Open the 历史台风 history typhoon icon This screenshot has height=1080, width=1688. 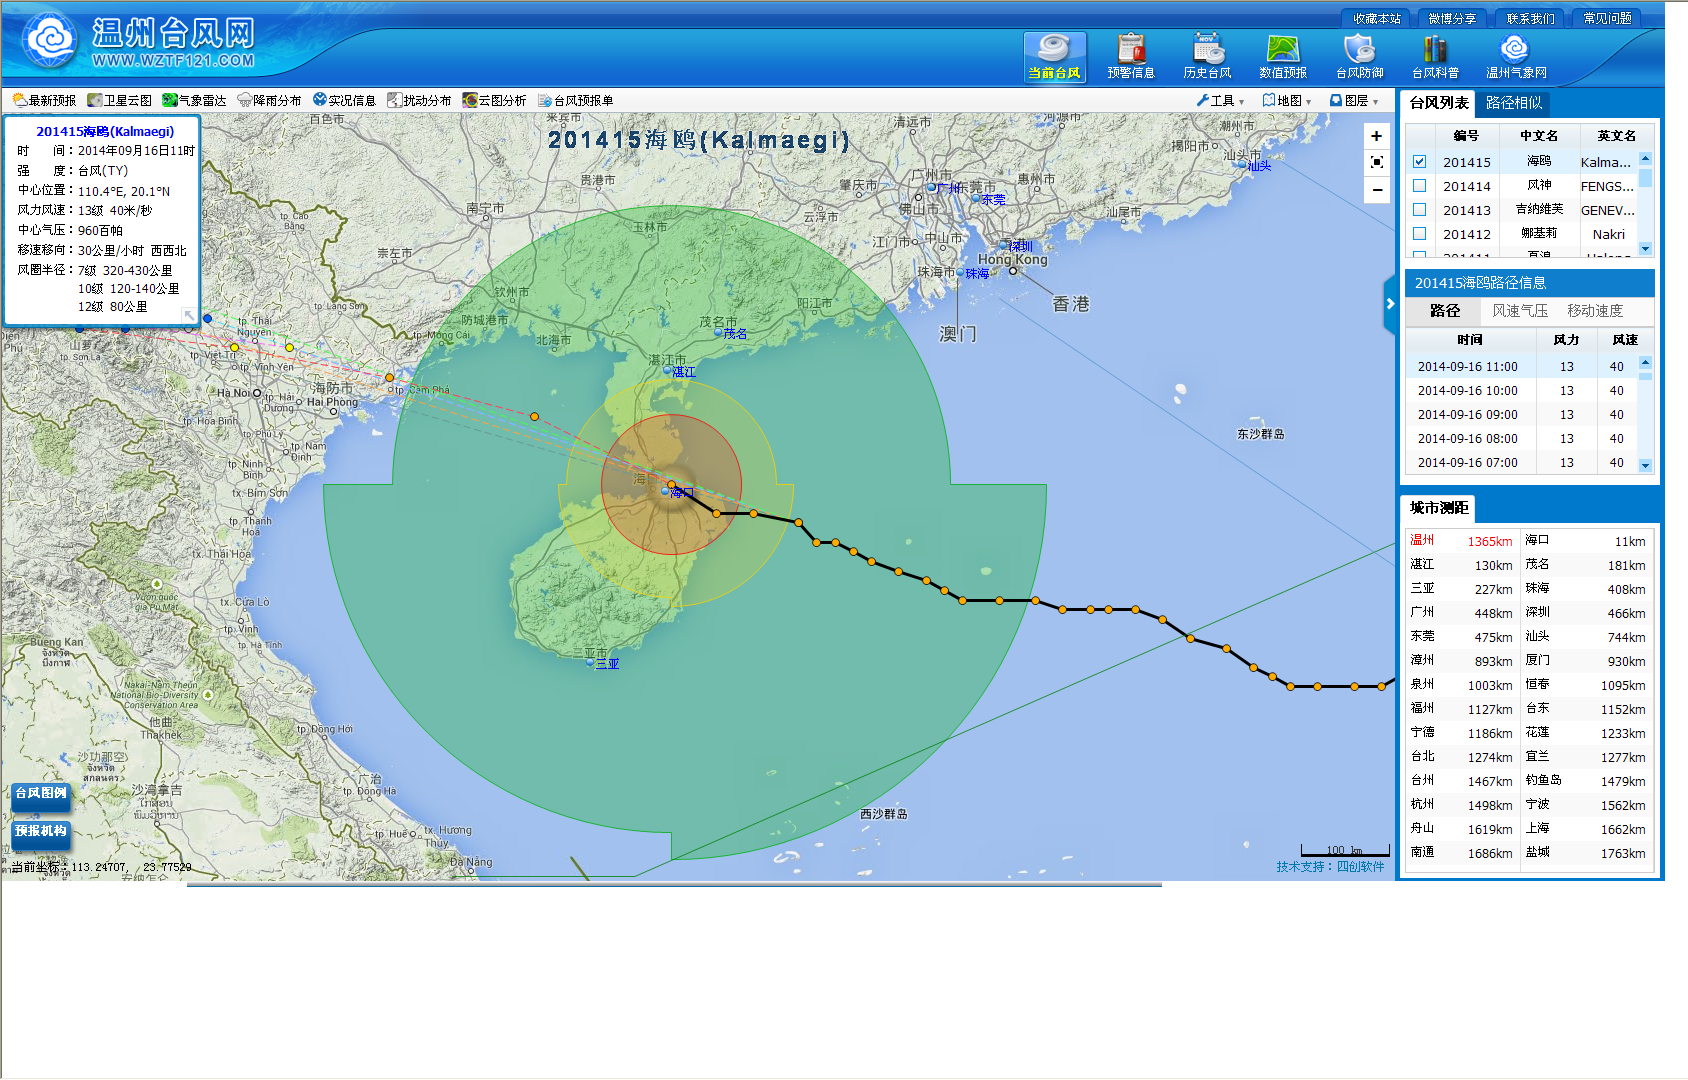tap(1207, 56)
